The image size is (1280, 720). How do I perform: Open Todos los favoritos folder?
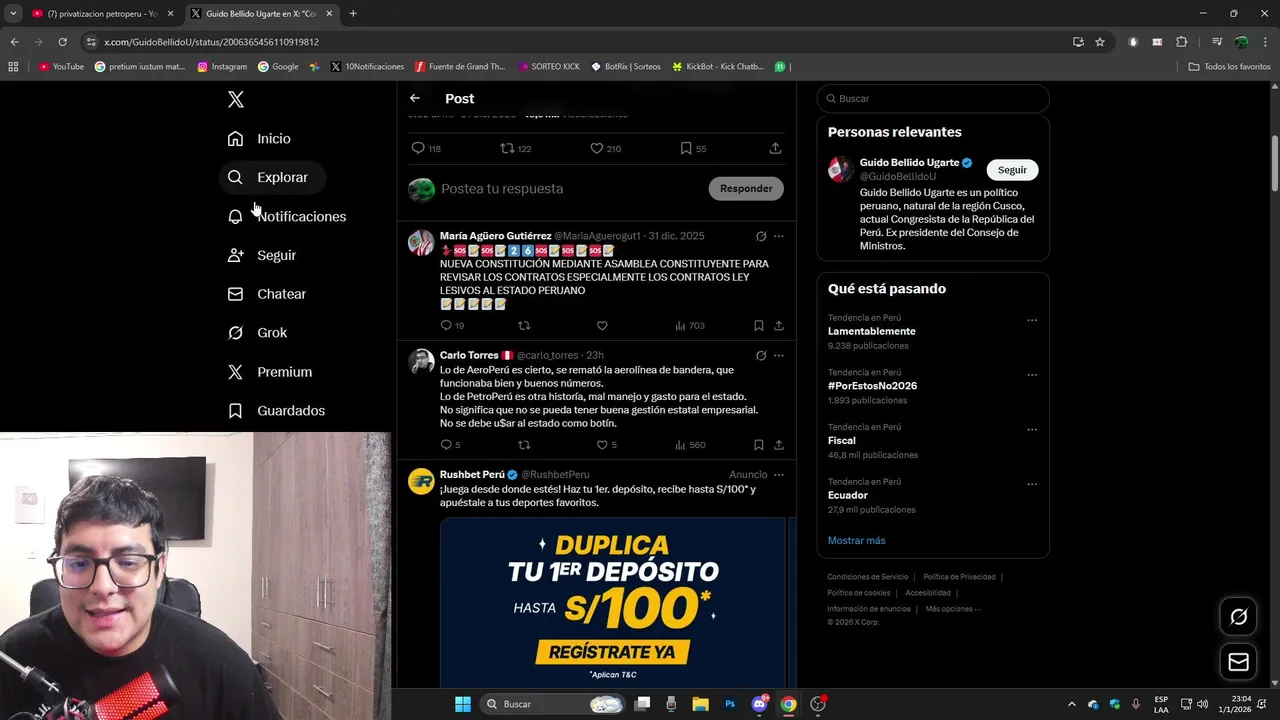(1229, 66)
